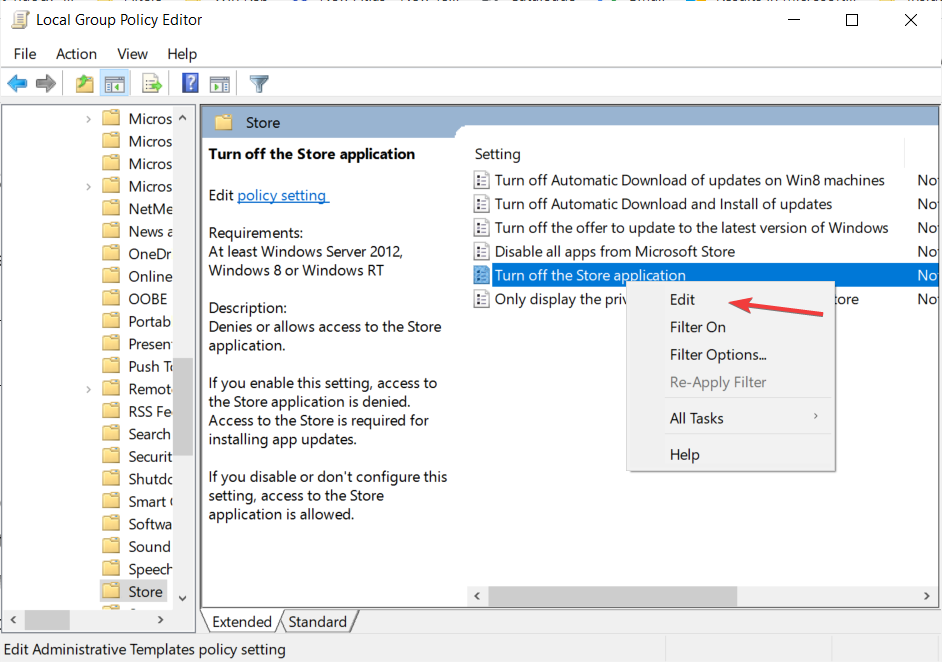Select the Online tree folder

click(x=150, y=277)
